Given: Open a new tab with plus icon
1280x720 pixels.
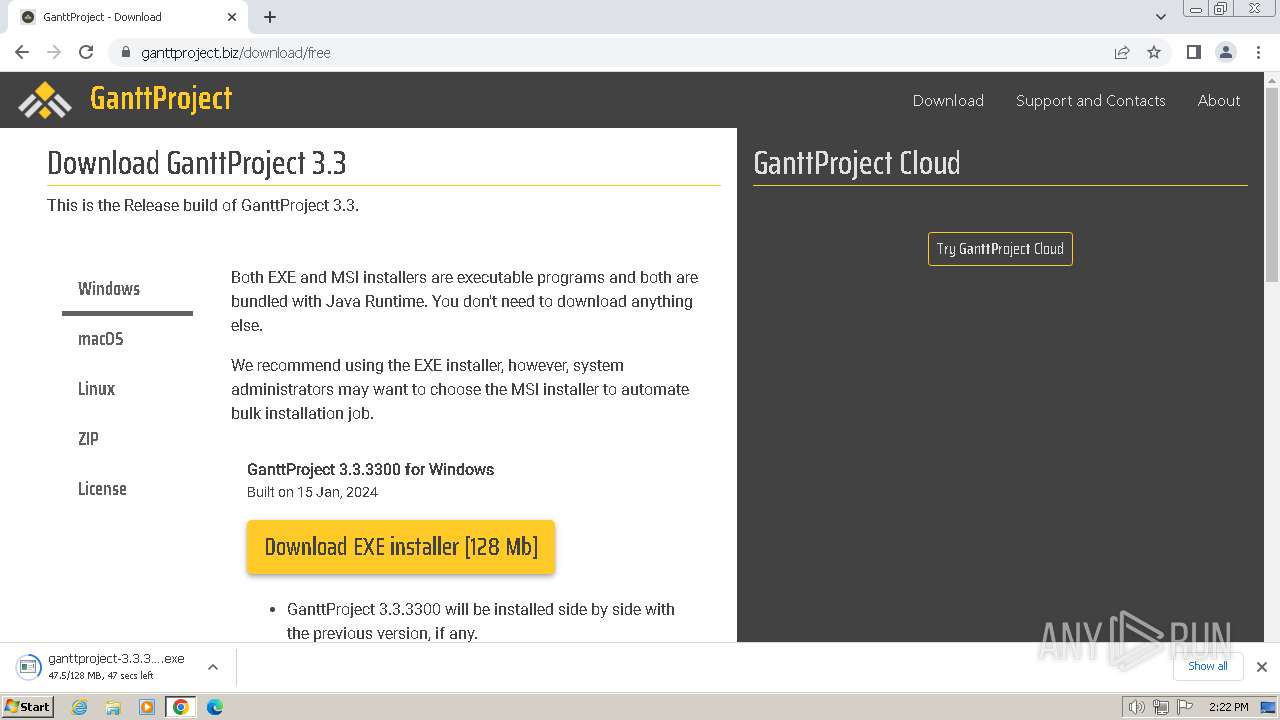Looking at the screenshot, I should pos(270,17).
